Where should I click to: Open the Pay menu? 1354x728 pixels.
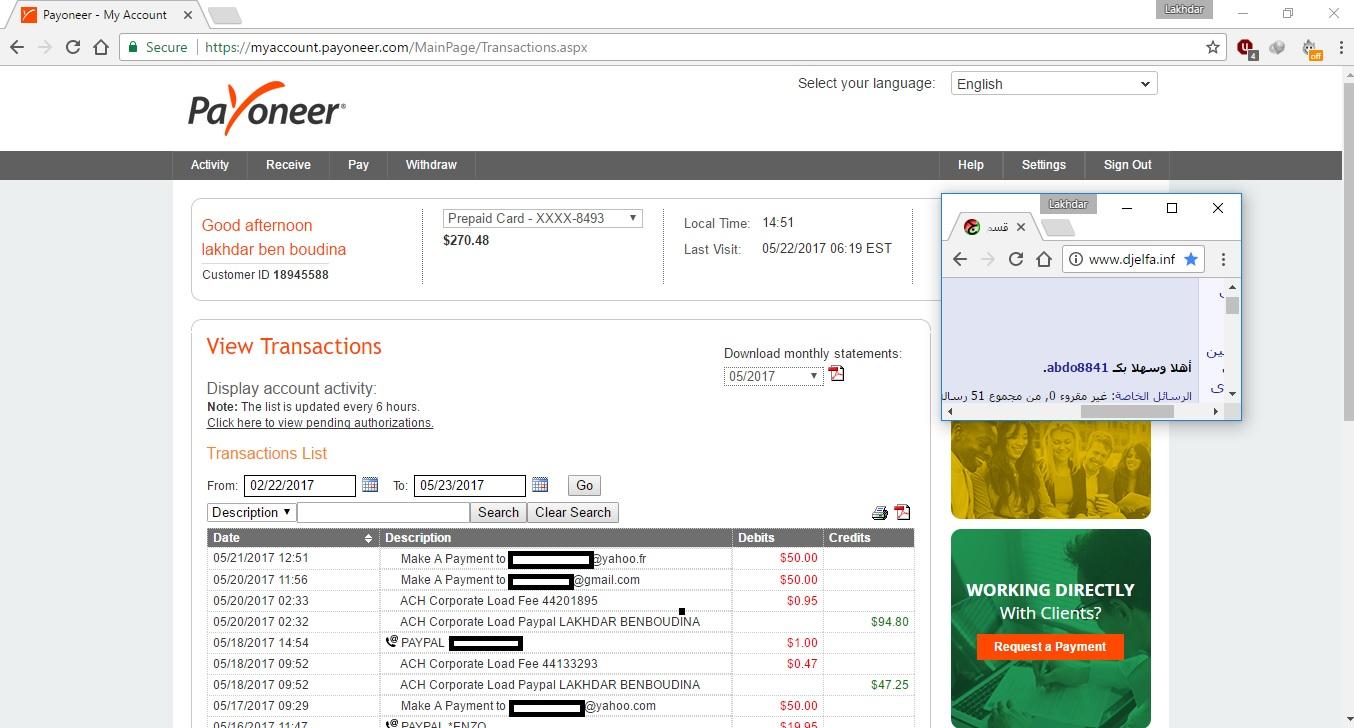[358, 165]
